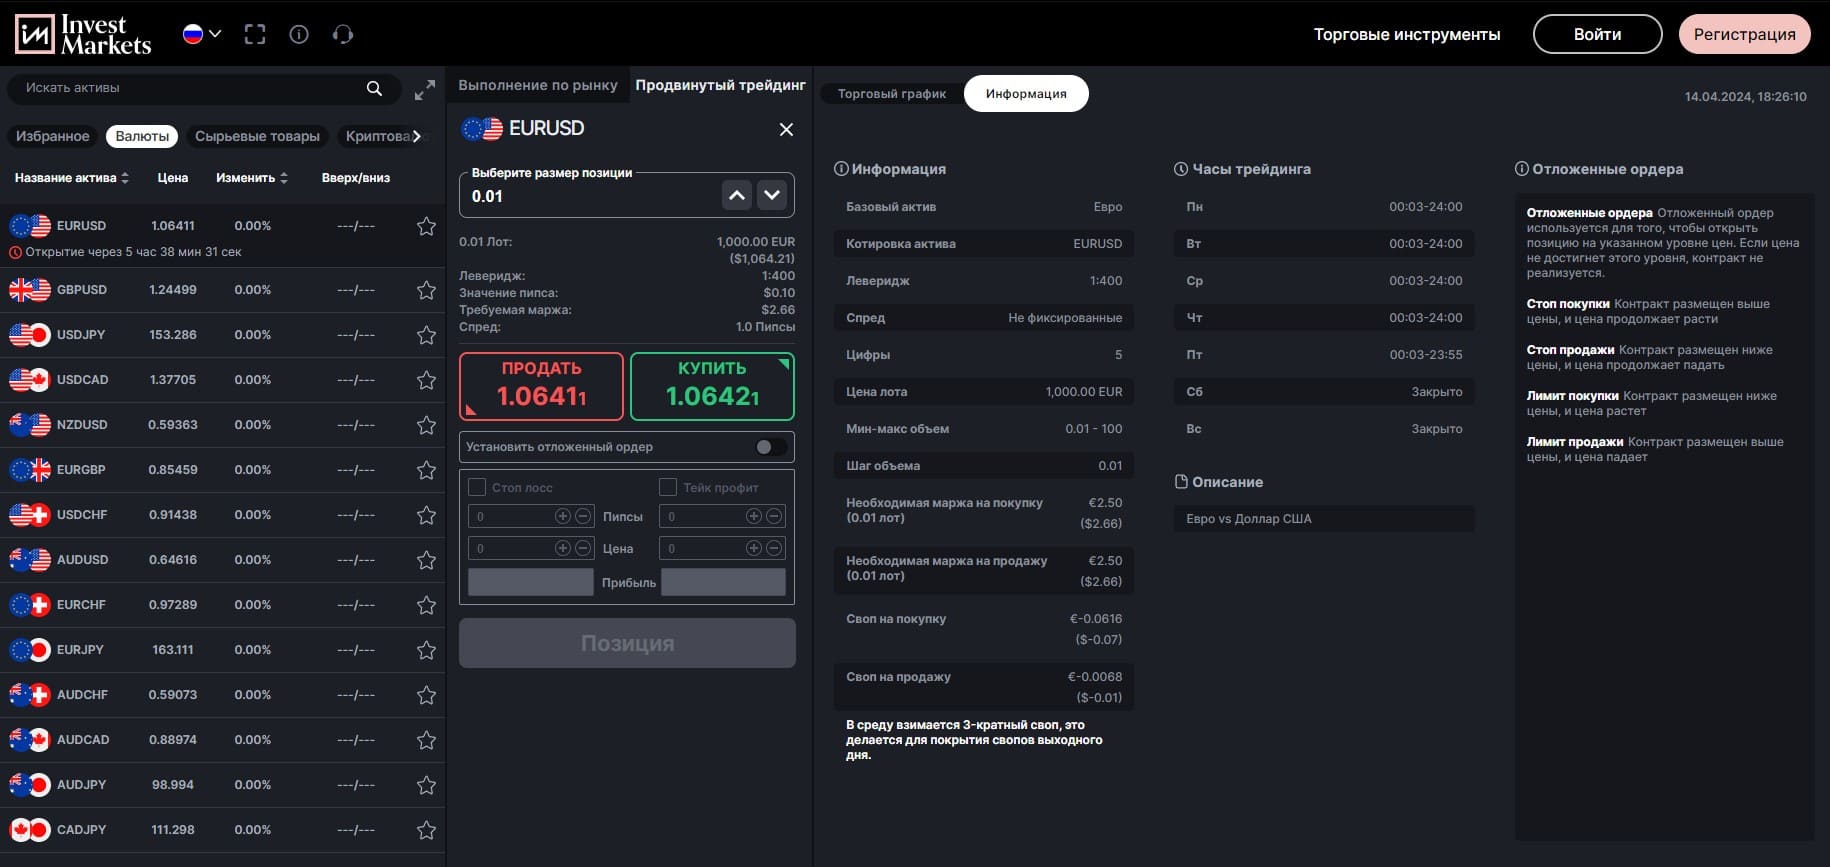Viewport: 1830px width, 867px height.
Task: Click plus in Stop Loss pips field
Action: point(563,516)
